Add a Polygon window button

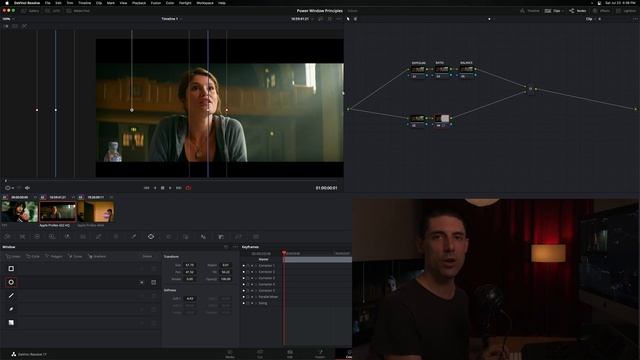(x=54, y=256)
